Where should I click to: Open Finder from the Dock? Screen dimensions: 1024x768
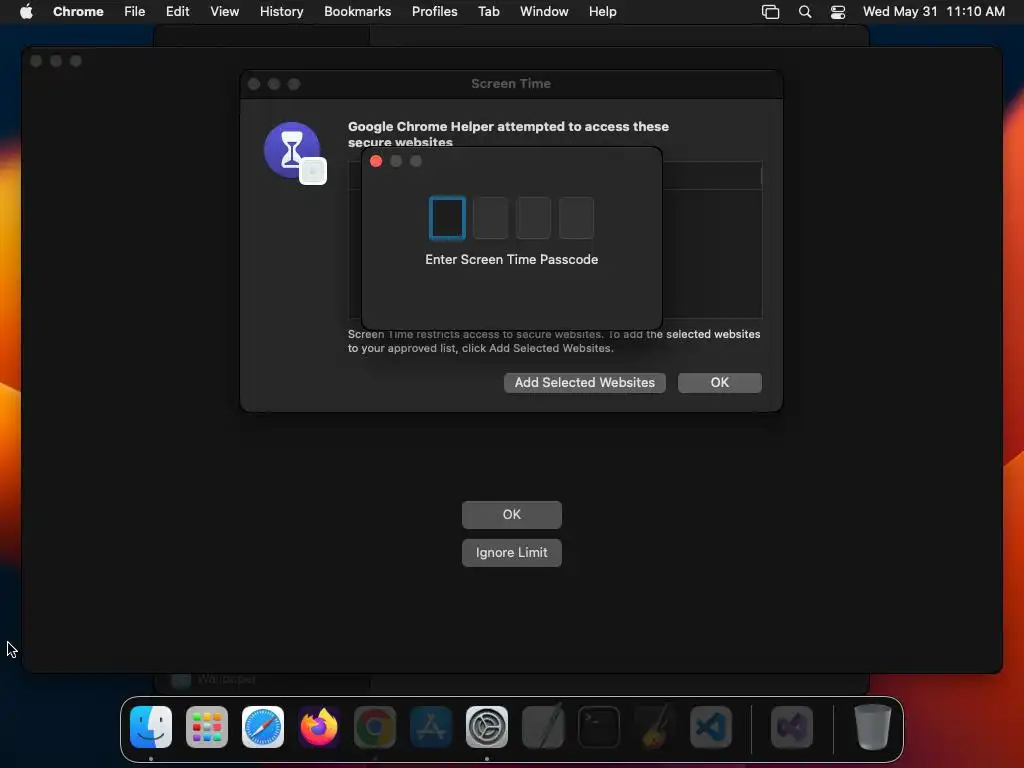pyautogui.click(x=151, y=727)
